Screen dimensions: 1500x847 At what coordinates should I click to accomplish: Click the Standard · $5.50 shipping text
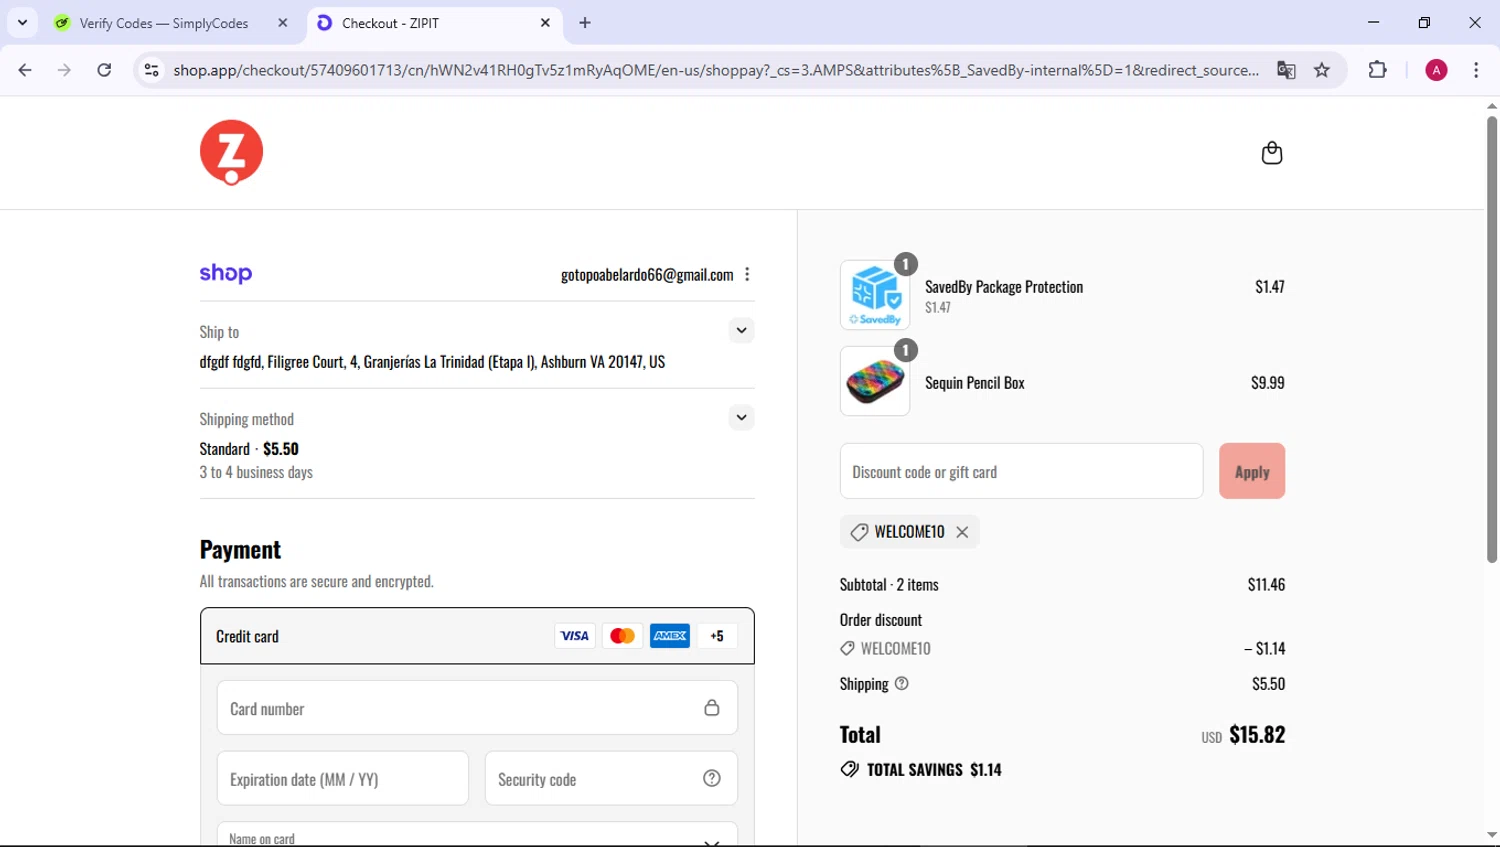coord(249,449)
